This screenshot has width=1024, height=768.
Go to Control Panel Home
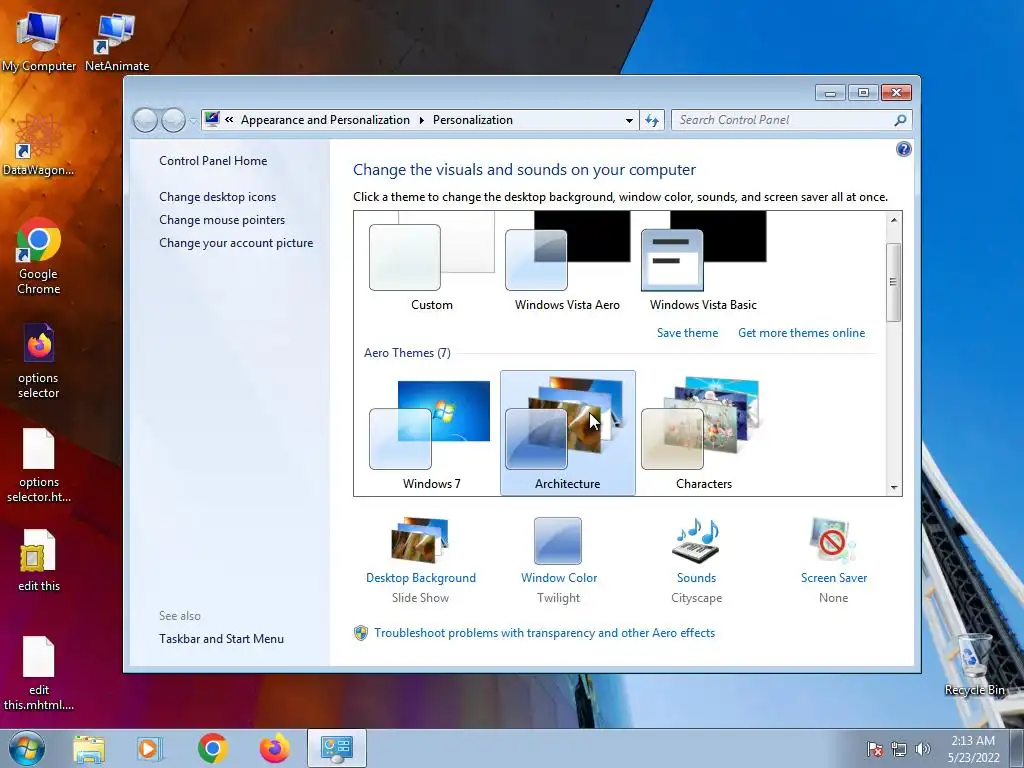click(213, 161)
